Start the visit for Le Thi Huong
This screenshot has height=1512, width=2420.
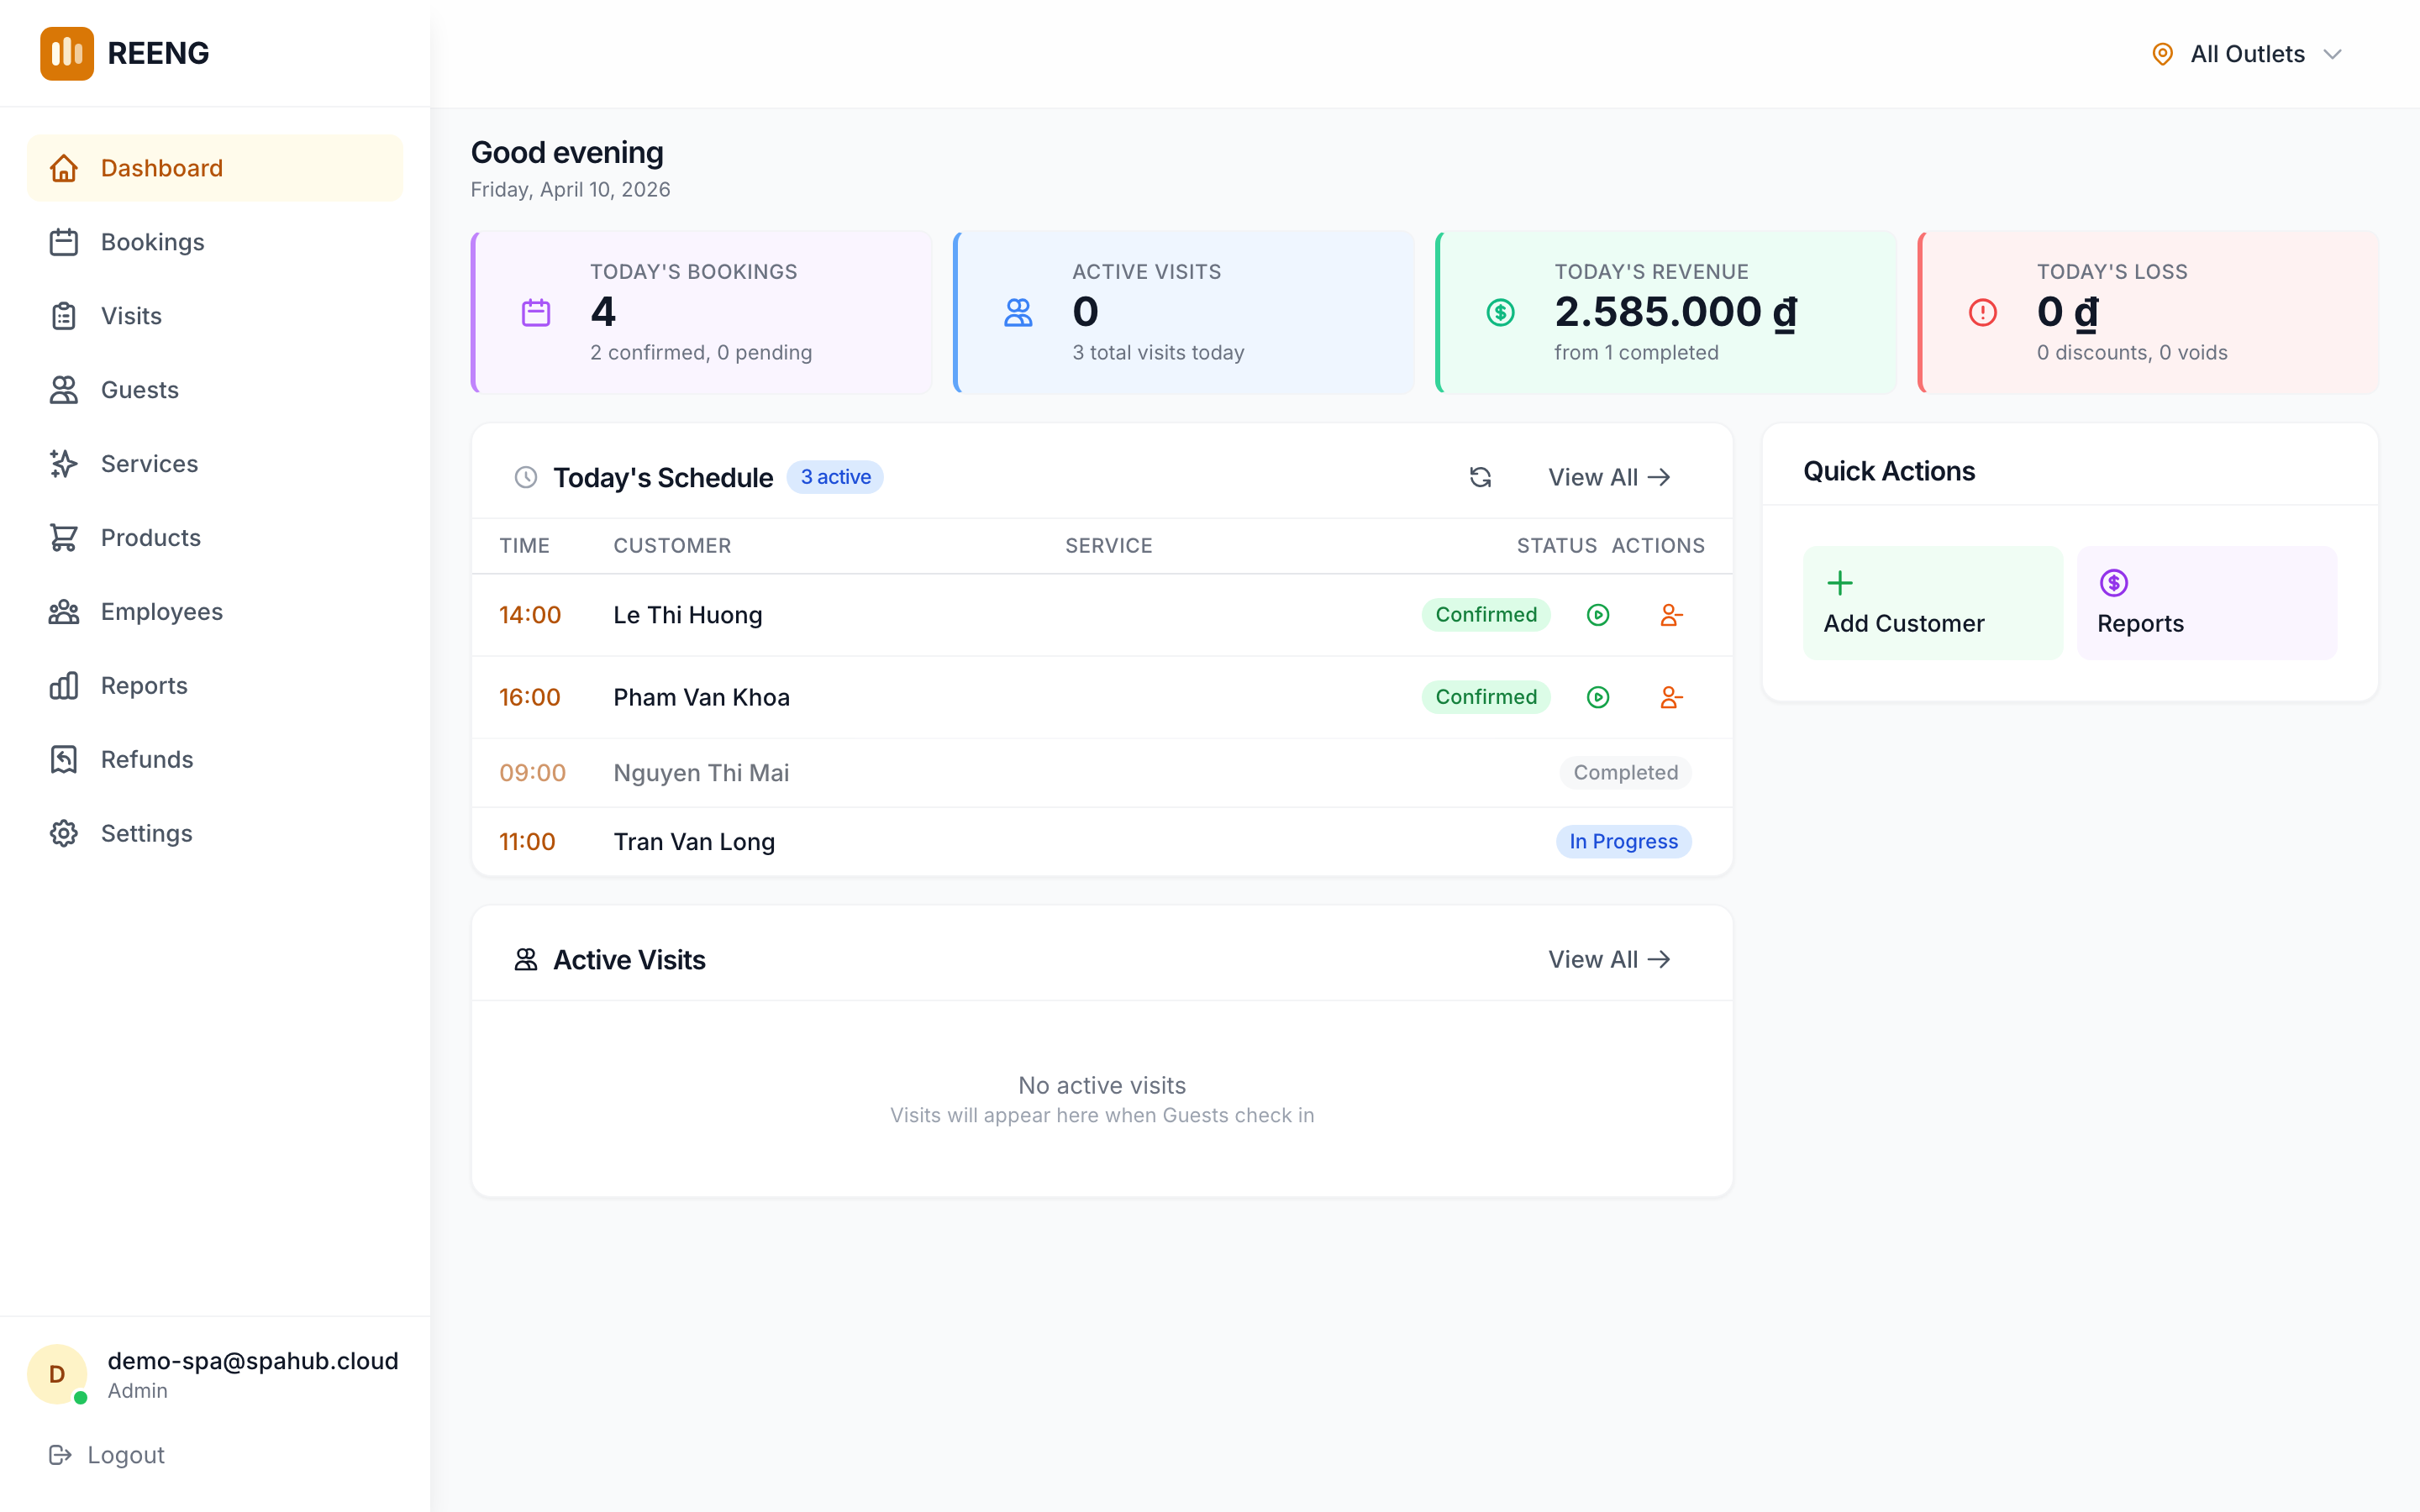tap(1598, 615)
